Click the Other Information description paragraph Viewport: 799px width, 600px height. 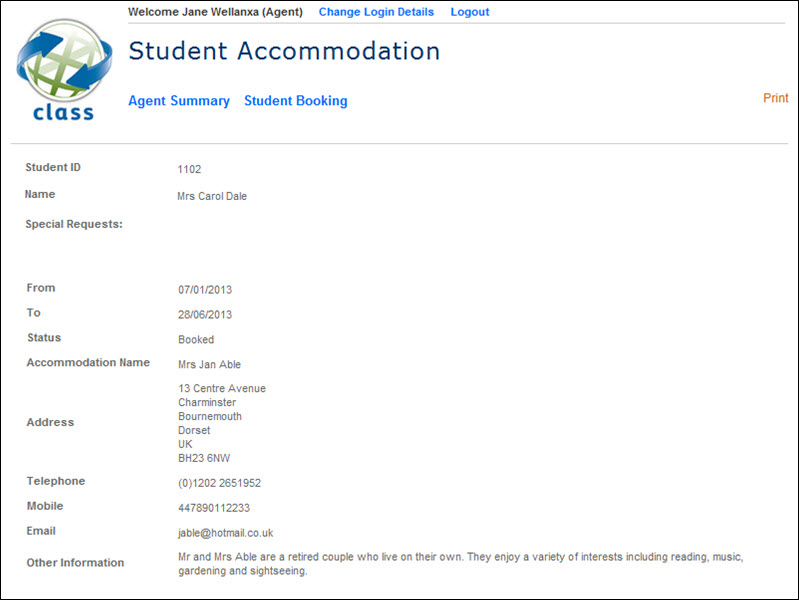click(x=460, y=564)
